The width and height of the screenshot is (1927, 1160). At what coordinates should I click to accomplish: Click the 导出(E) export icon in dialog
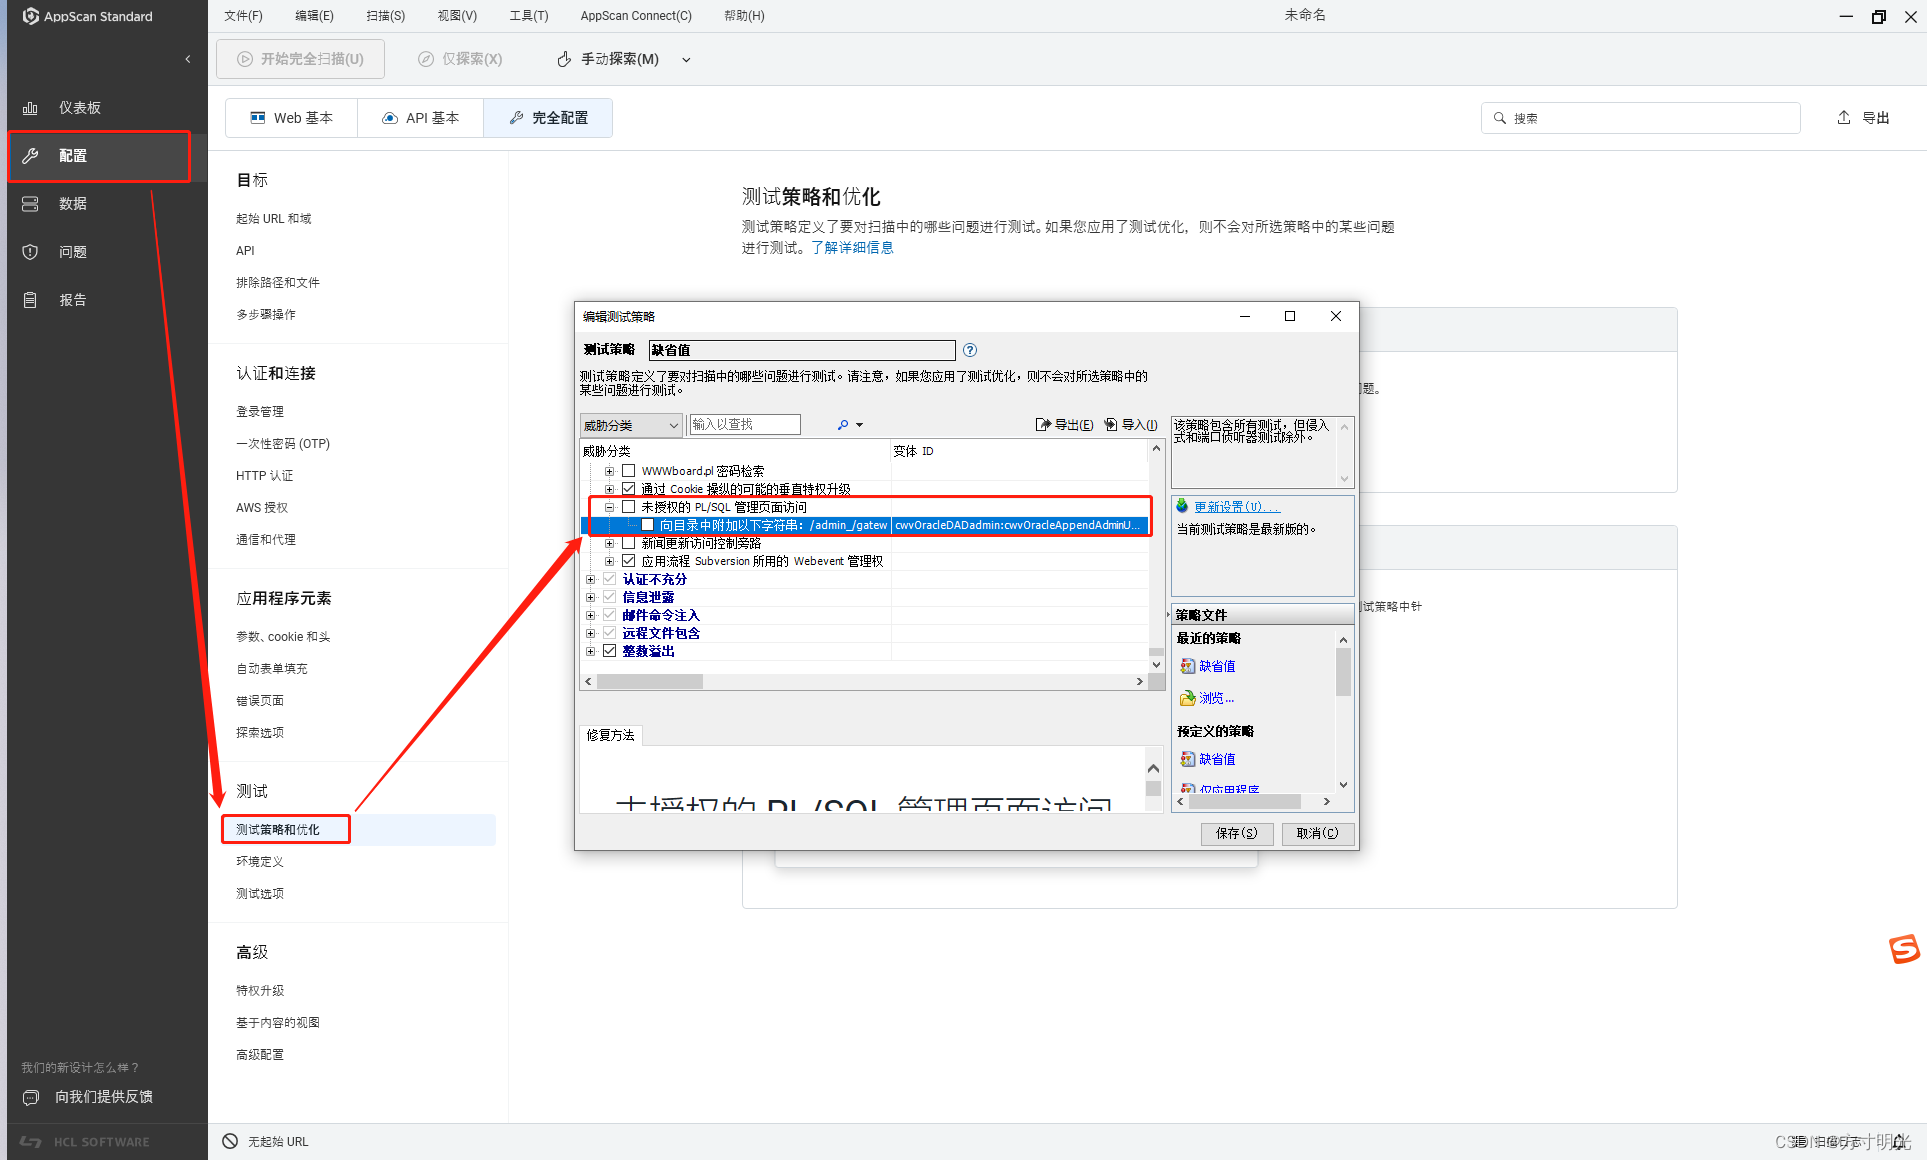tap(1043, 425)
